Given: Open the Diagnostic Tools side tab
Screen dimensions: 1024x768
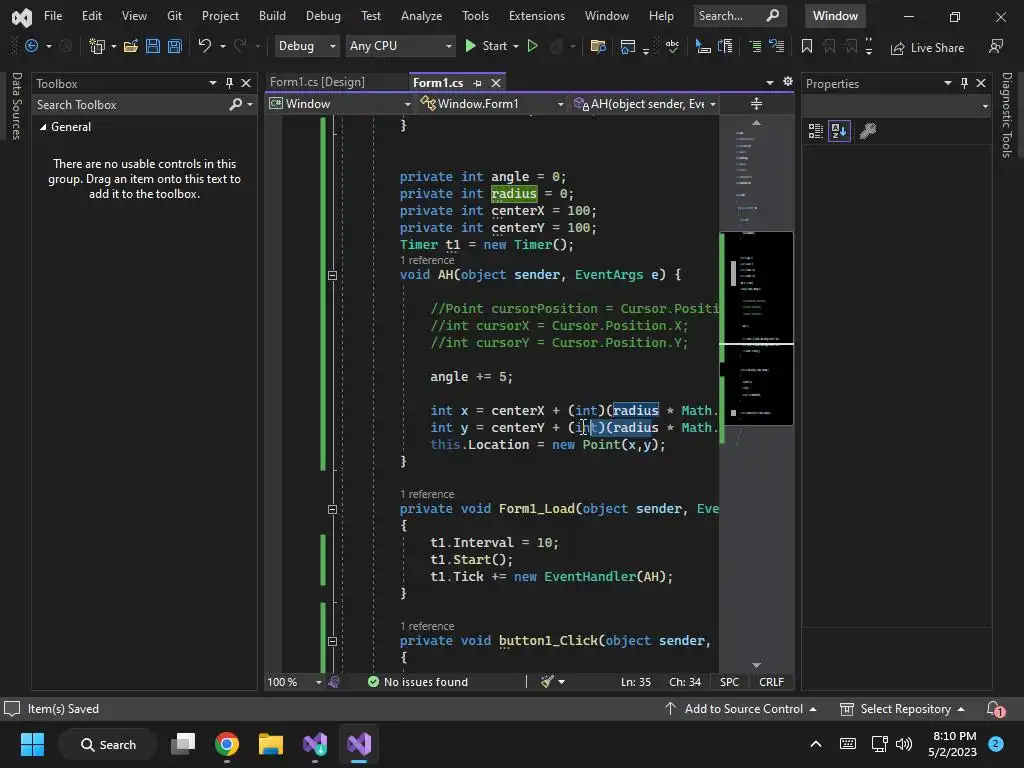Looking at the screenshot, I should click(x=1006, y=115).
